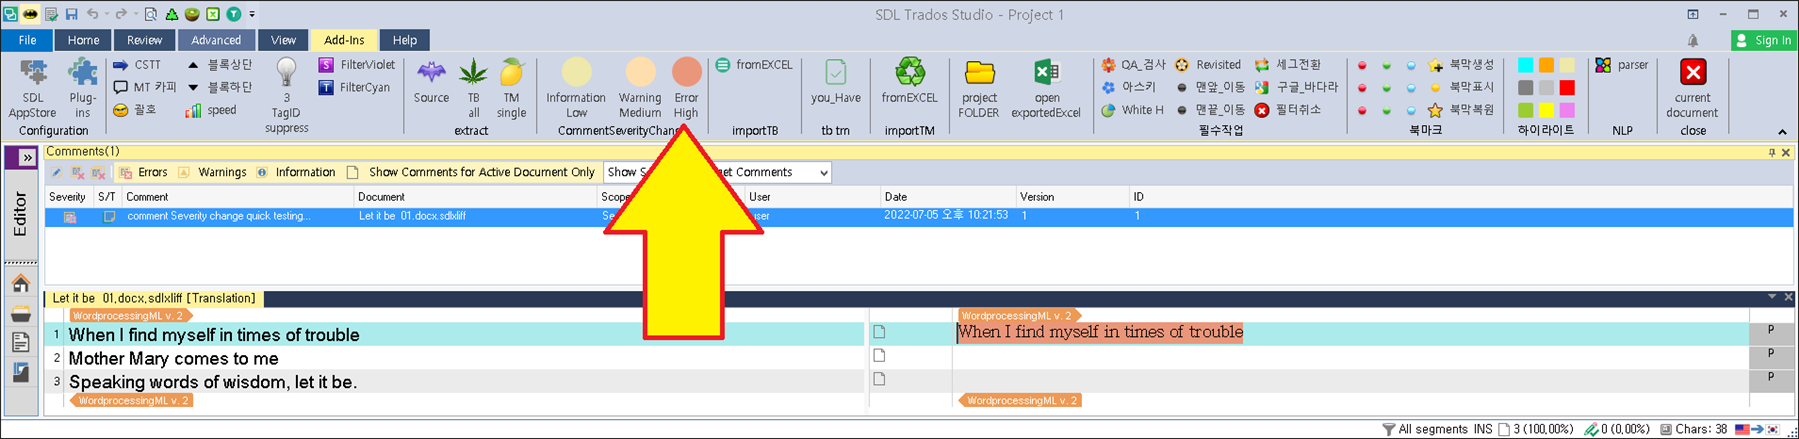The image size is (1799, 439).
Task: Click the 북막생성 star bookmark icon
Action: 1435,65
